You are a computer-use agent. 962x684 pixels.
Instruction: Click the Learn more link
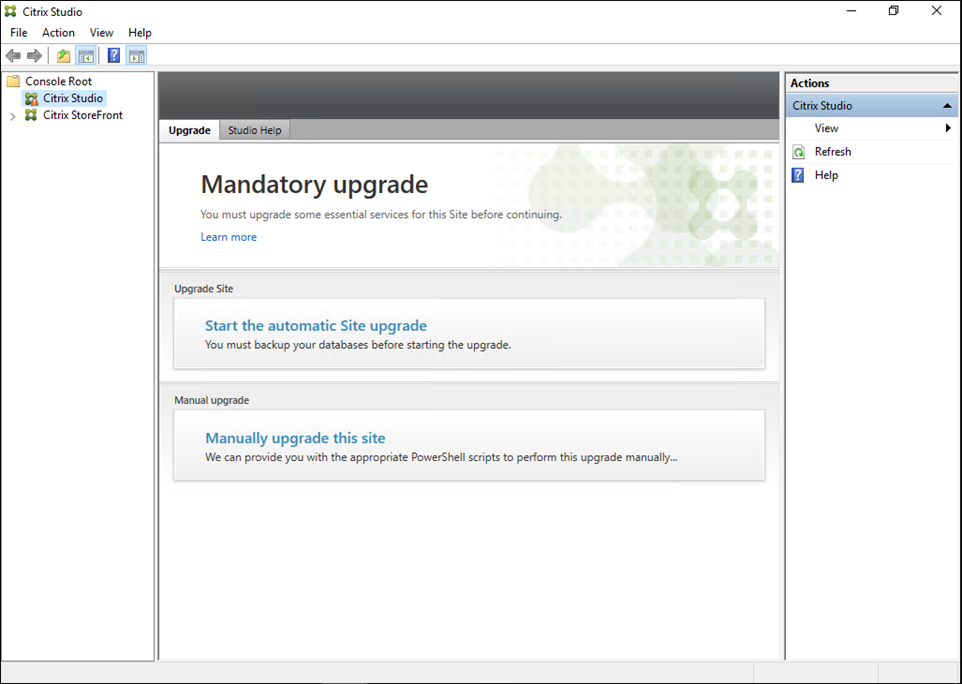click(x=229, y=237)
